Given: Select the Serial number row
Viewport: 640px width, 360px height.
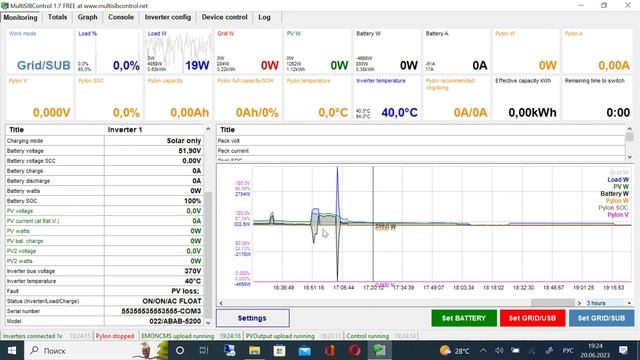Looking at the screenshot, I should pos(104,311).
